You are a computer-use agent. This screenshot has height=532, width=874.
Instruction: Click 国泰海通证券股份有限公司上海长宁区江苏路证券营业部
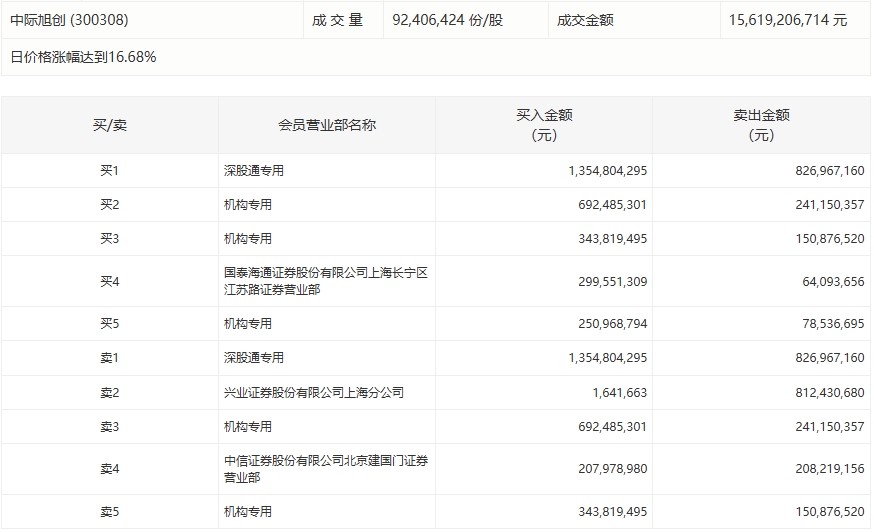[326, 281]
